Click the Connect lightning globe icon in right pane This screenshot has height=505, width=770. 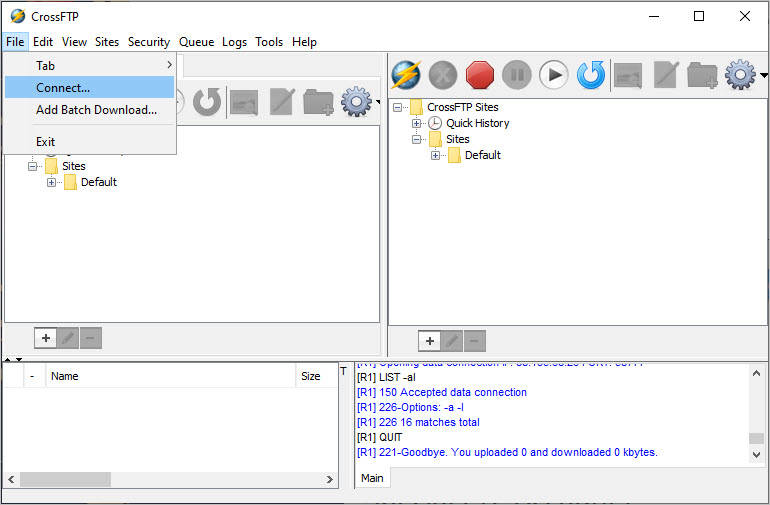[x=406, y=75]
